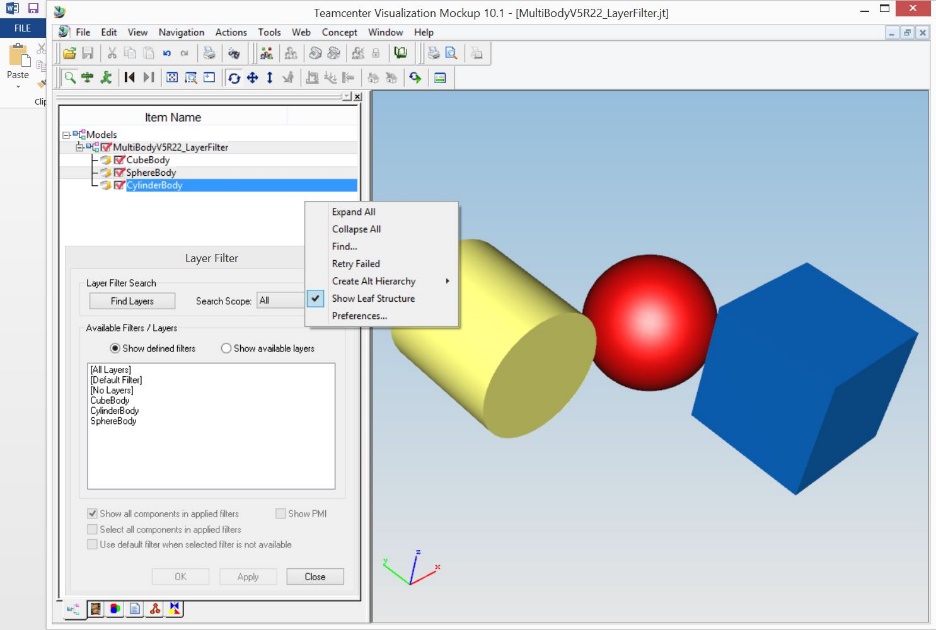Open the blue-yellow-red shapes tab

[174, 609]
